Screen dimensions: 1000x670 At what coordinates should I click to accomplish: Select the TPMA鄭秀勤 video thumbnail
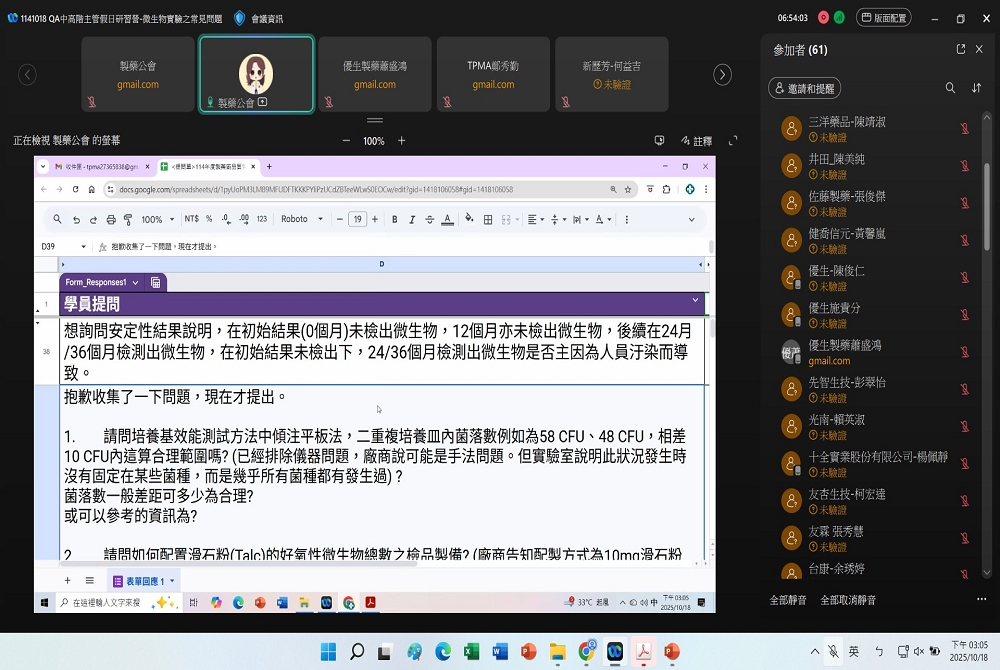493,74
